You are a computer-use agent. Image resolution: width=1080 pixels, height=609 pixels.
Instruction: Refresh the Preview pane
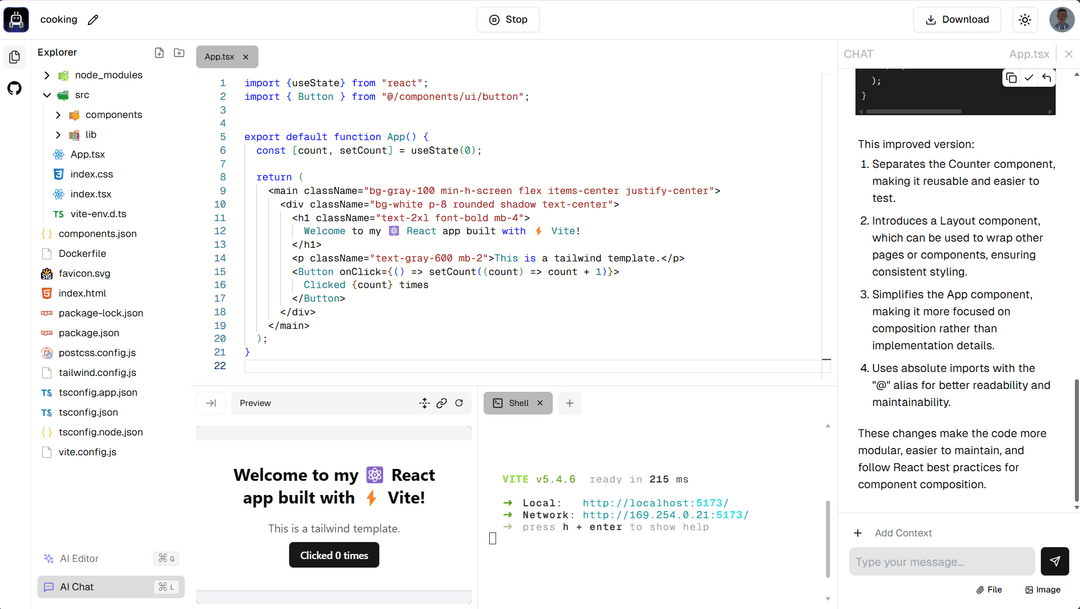click(459, 403)
